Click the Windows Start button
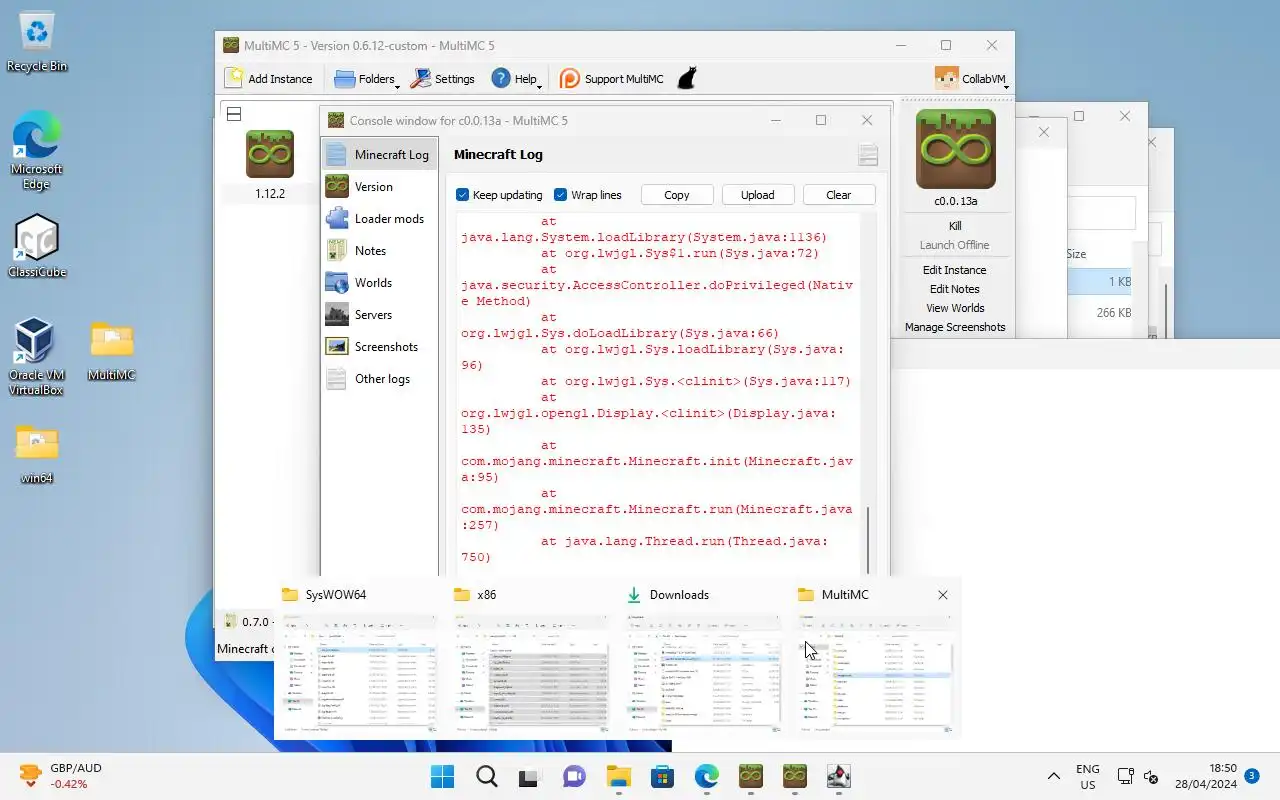The height and width of the screenshot is (800, 1280). click(442, 777)
